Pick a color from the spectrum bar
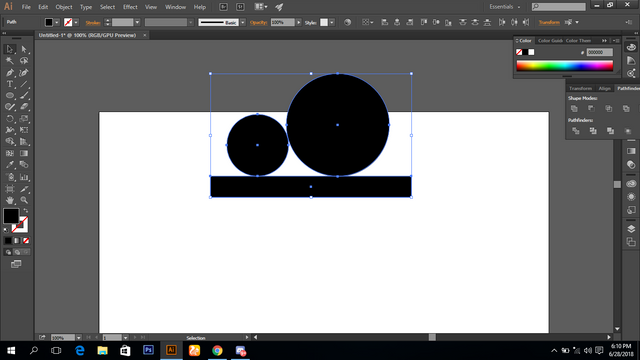Viewport: 640px width, 360px height. (x=564, y=66)
